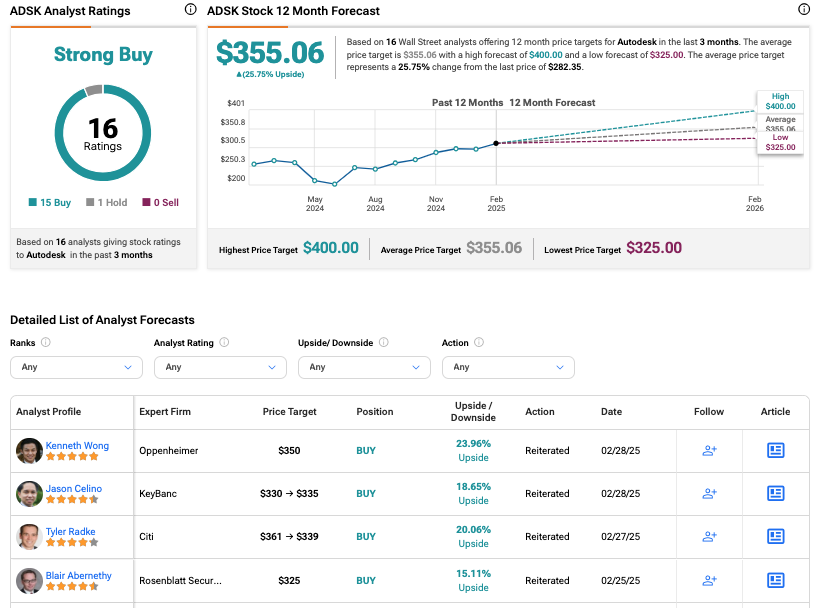This screenshot has width=817, height=608.
Task: Click the Price Target column header
Action: coord(289,412)
